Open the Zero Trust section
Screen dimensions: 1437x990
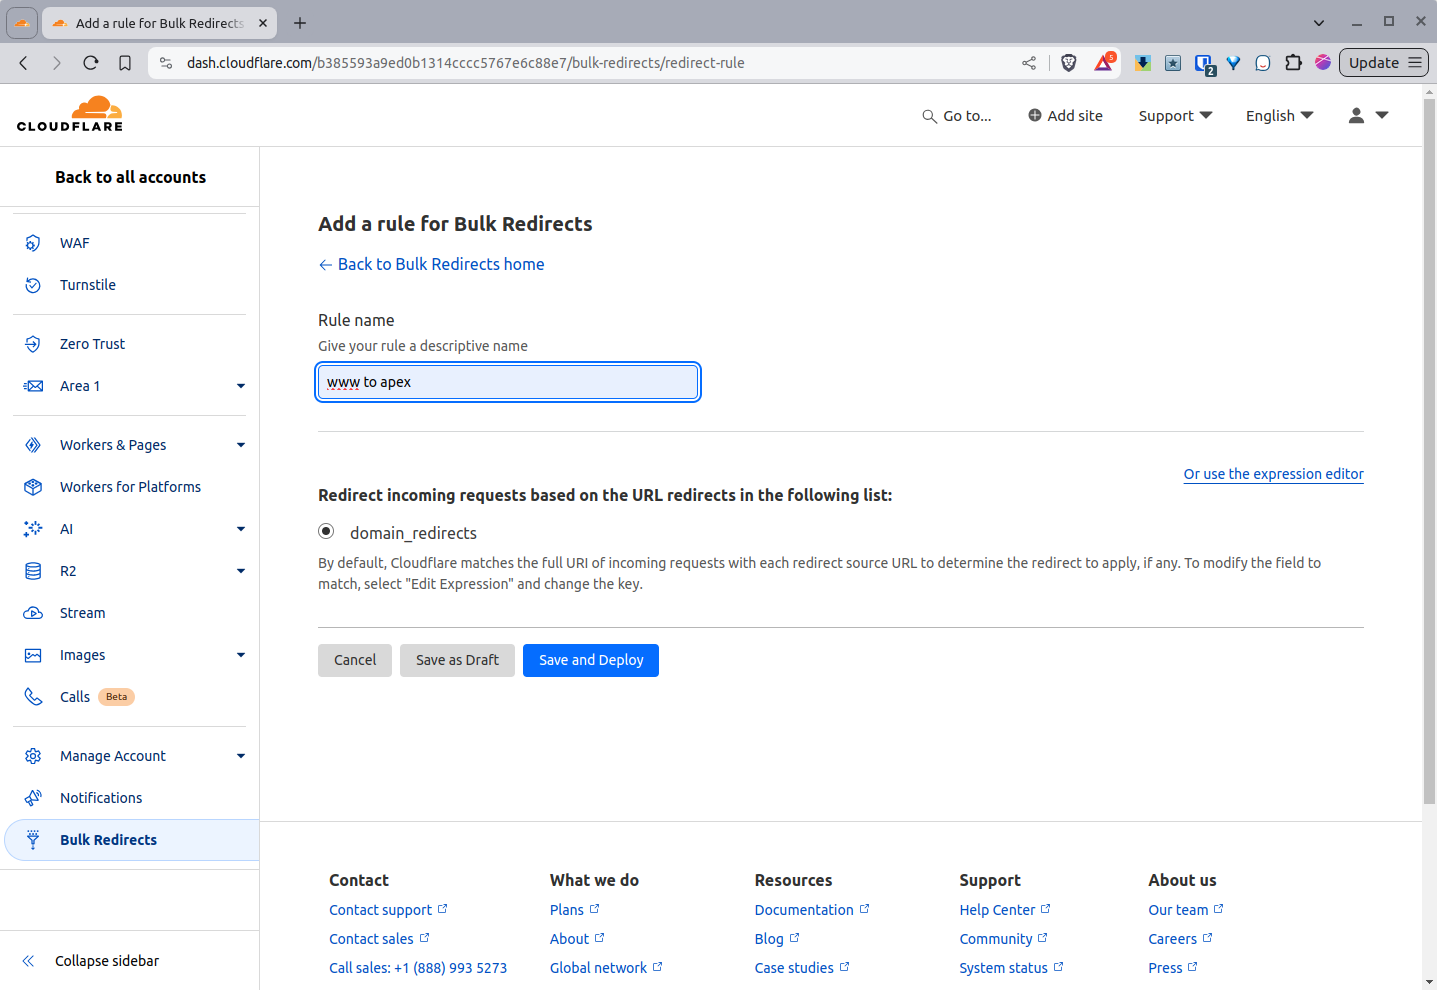coord(92,343)
